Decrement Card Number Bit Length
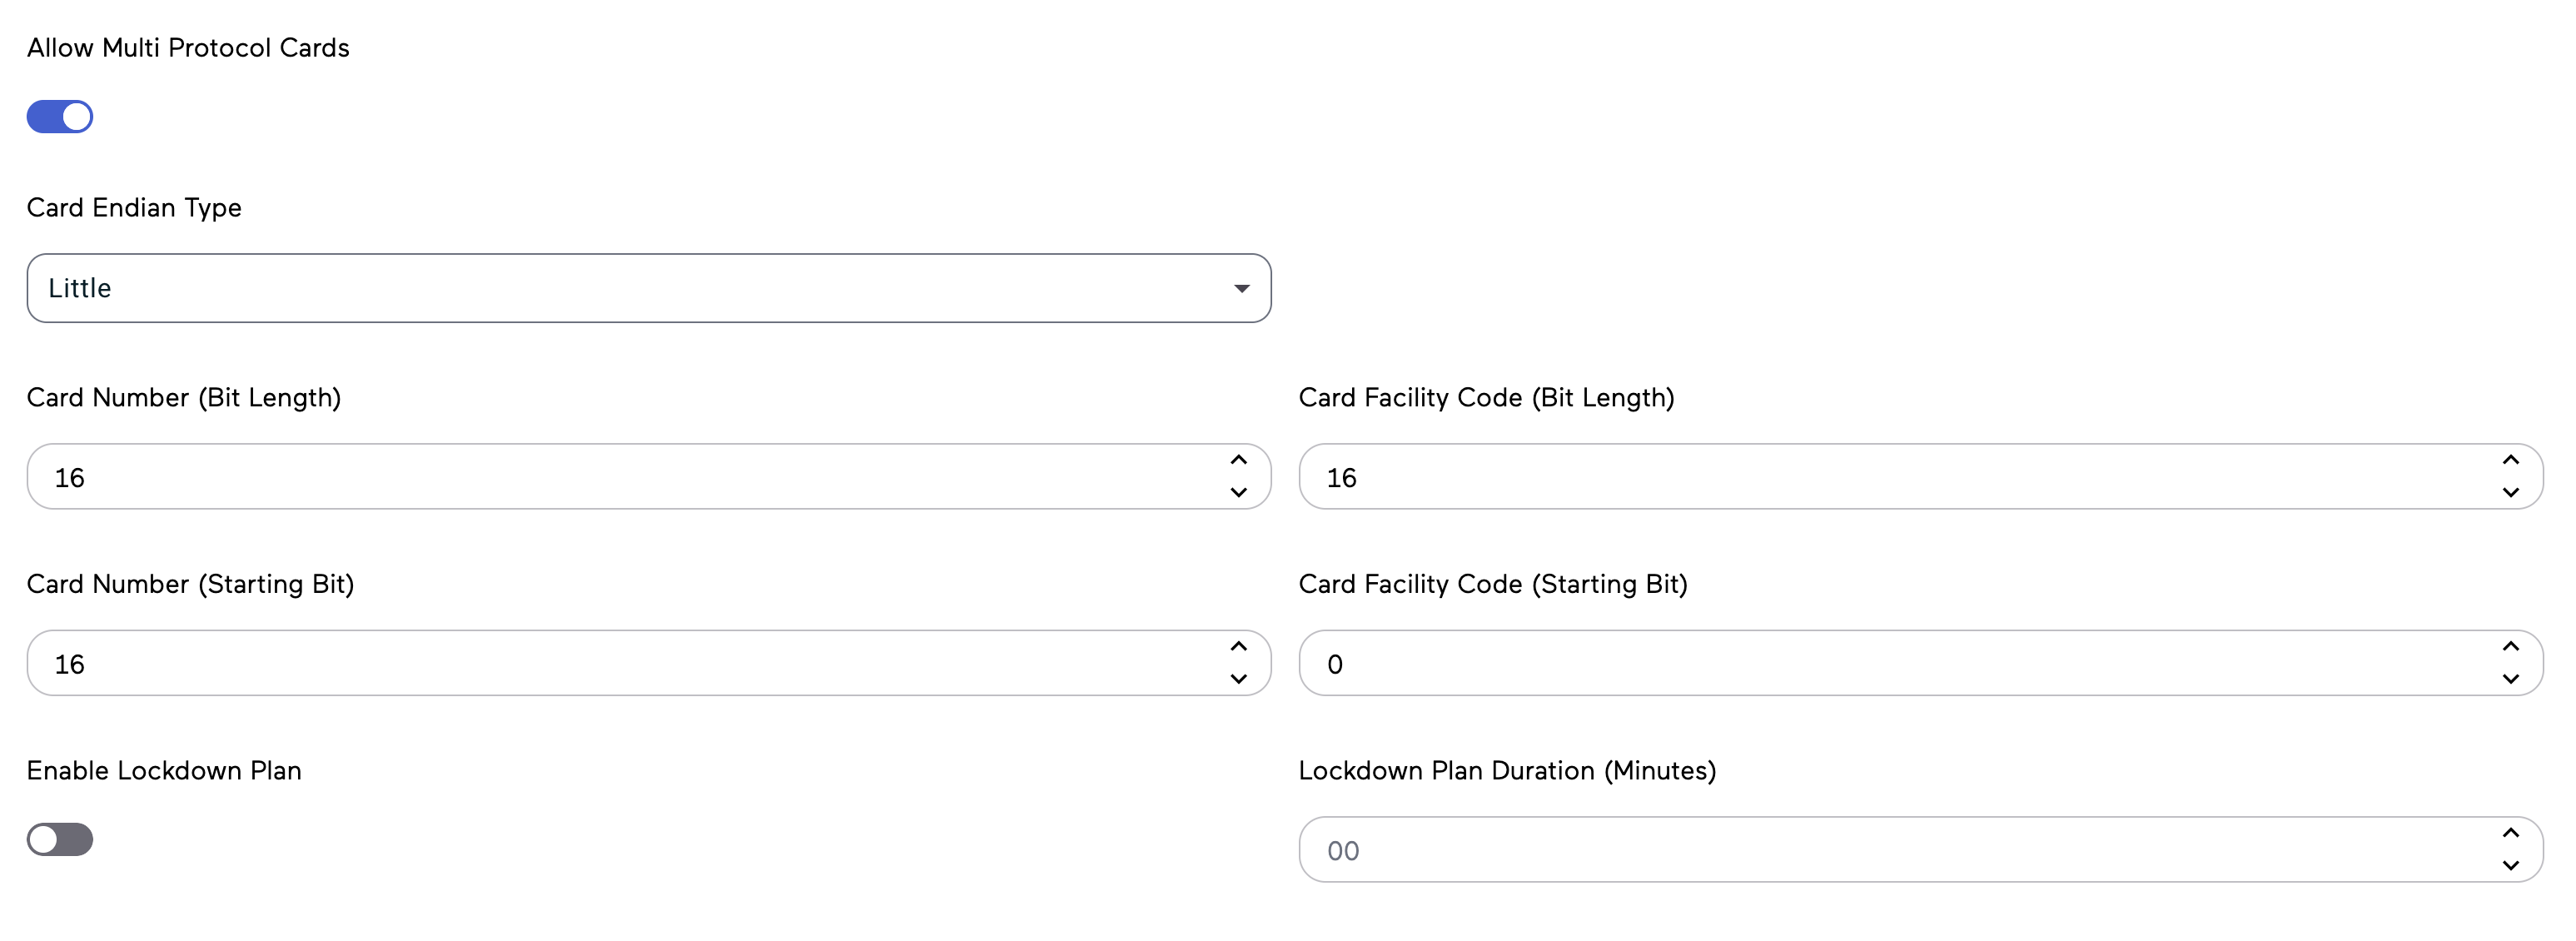 click(x=1237, y=492)
